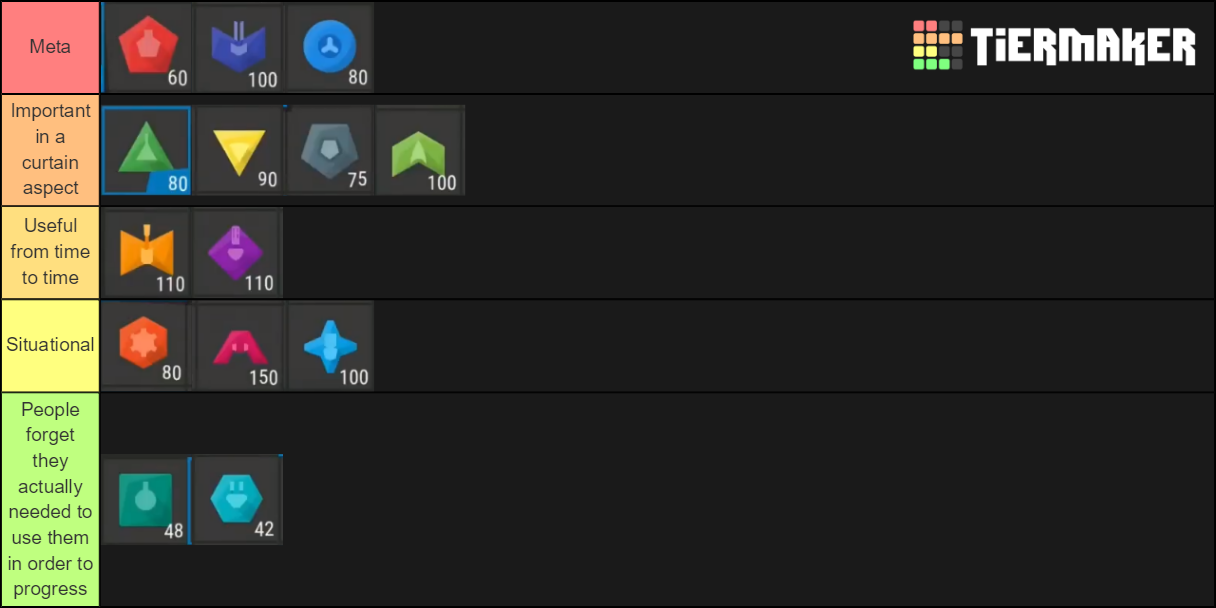1216x608 pixels.
Task: Click the 'Important in a curtain aspect' tier label
Action: click(x=49, y=148)
